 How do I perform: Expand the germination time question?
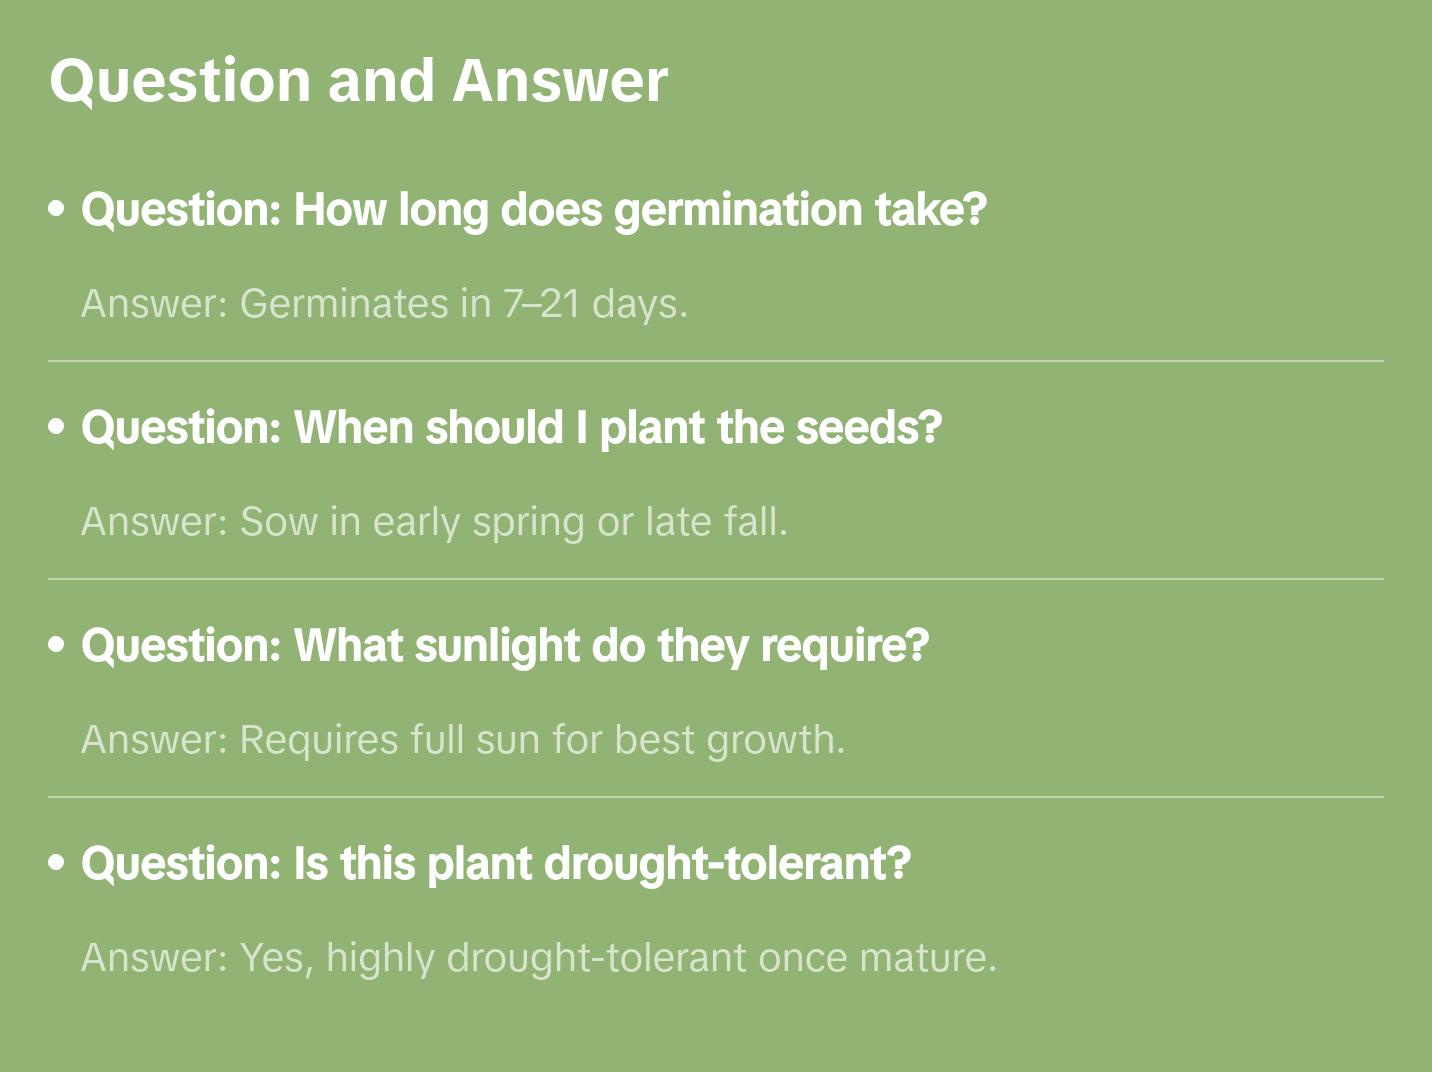pyautogui.click(x=534, y=210)
